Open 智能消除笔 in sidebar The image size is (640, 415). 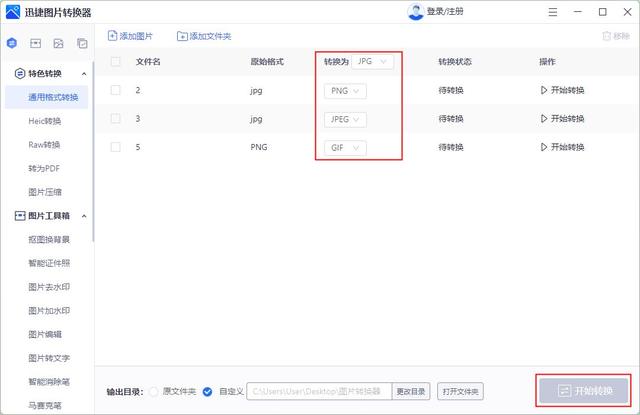pyautogui.click(x=49, y=382)
